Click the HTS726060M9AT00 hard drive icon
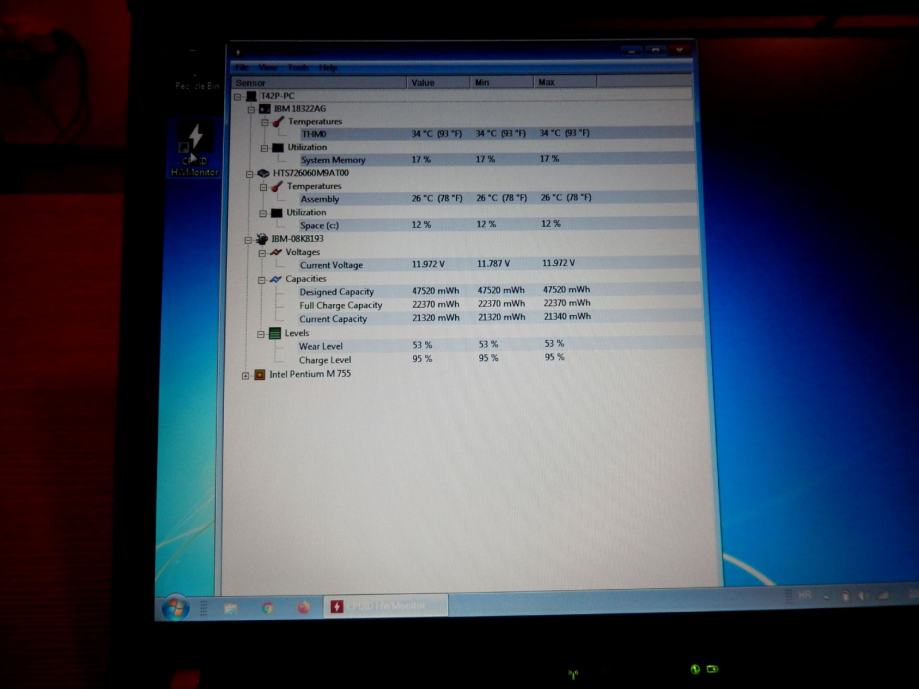This screenshot has width=919, height=689. (263, 173)
